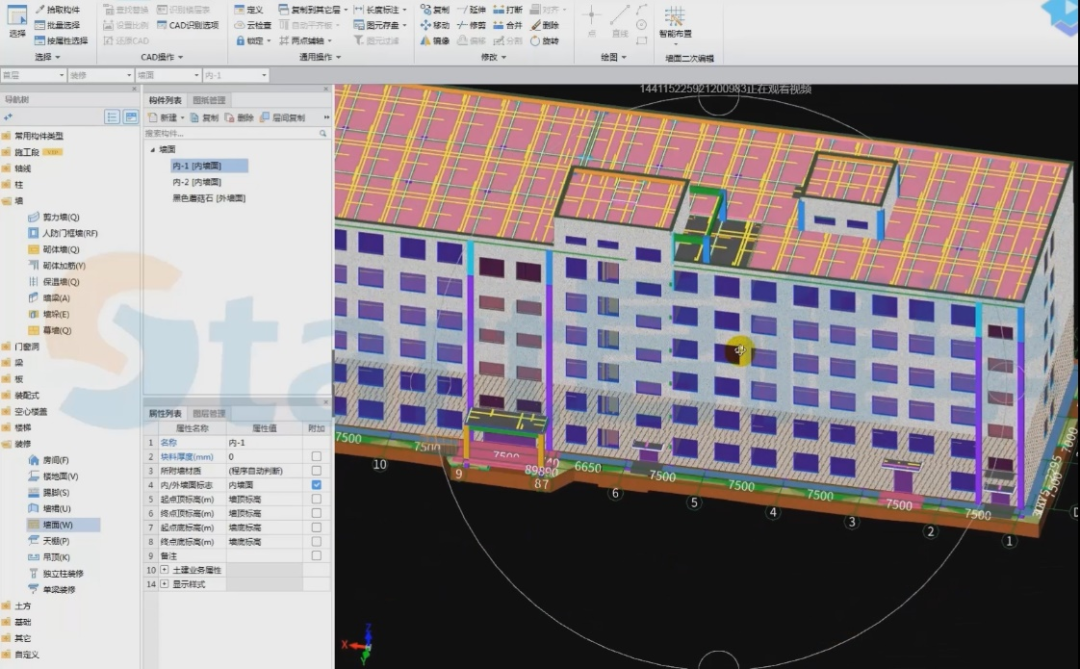Viewport: 1080px width, 669px height.
Task: Click the 复制 copy tool in the 修改 group
Action: coord(435,10)
